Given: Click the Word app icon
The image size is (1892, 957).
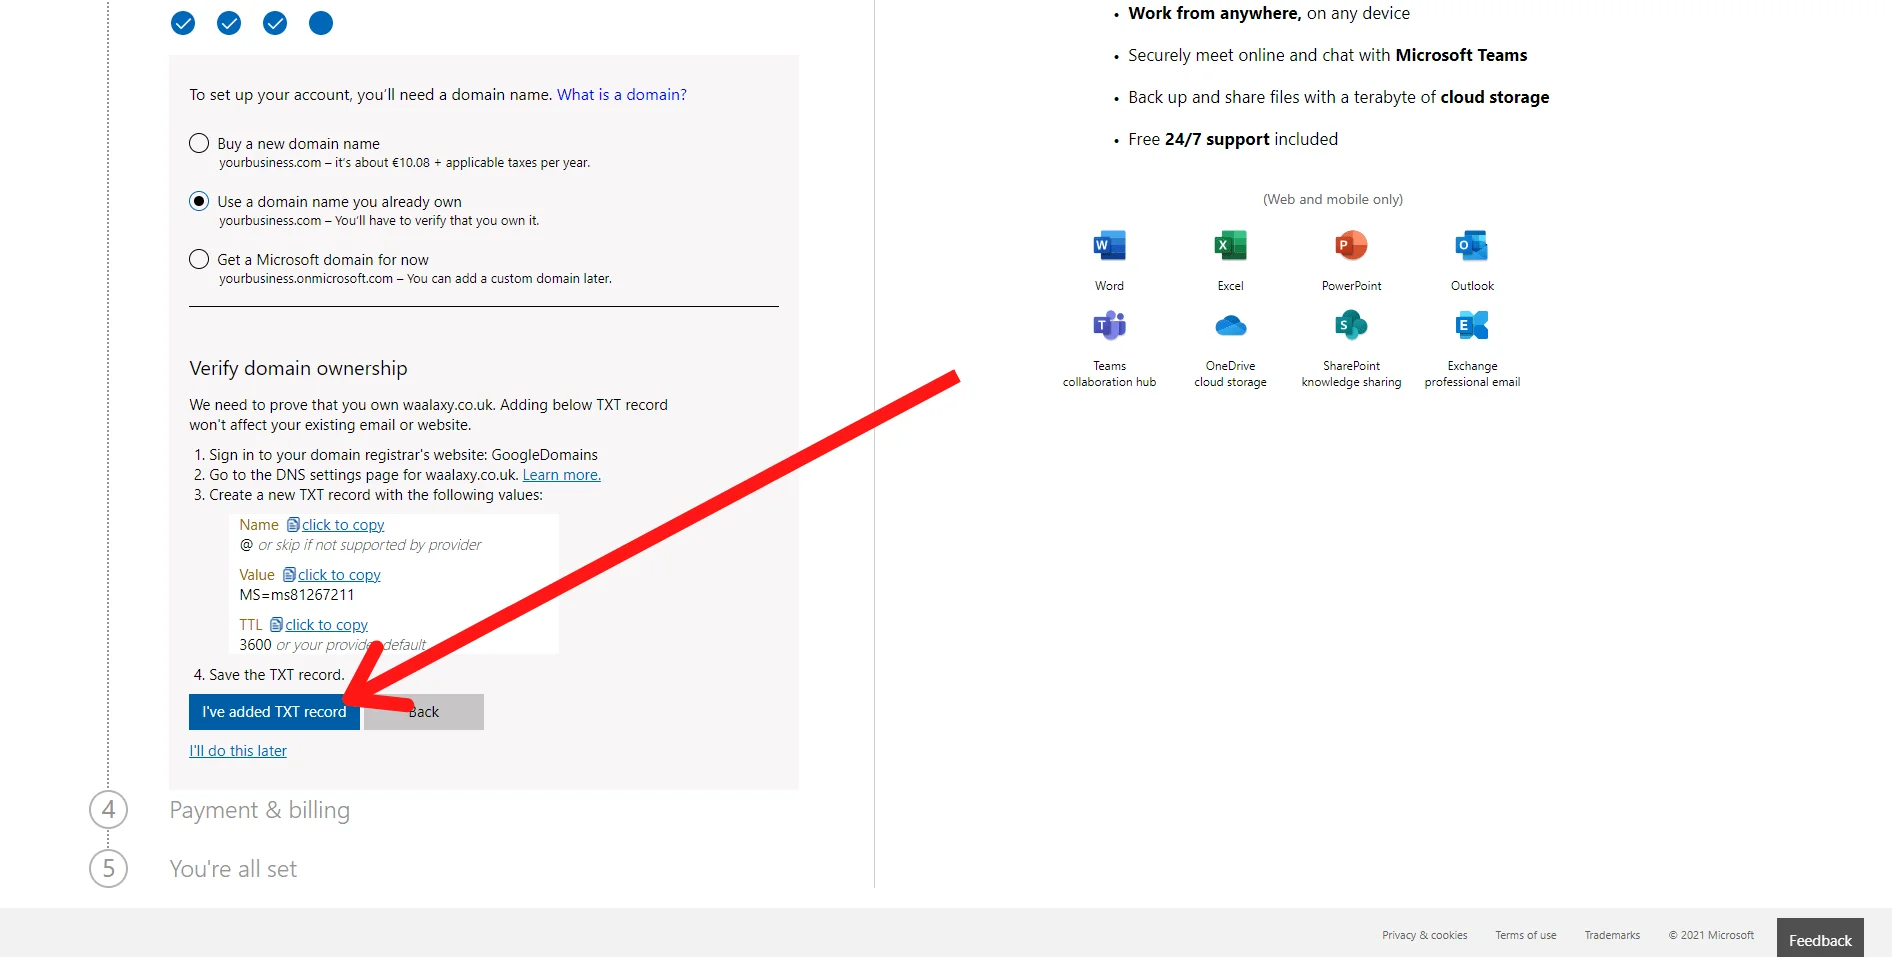Looking at the screenshot, I should pos(1109,245).
